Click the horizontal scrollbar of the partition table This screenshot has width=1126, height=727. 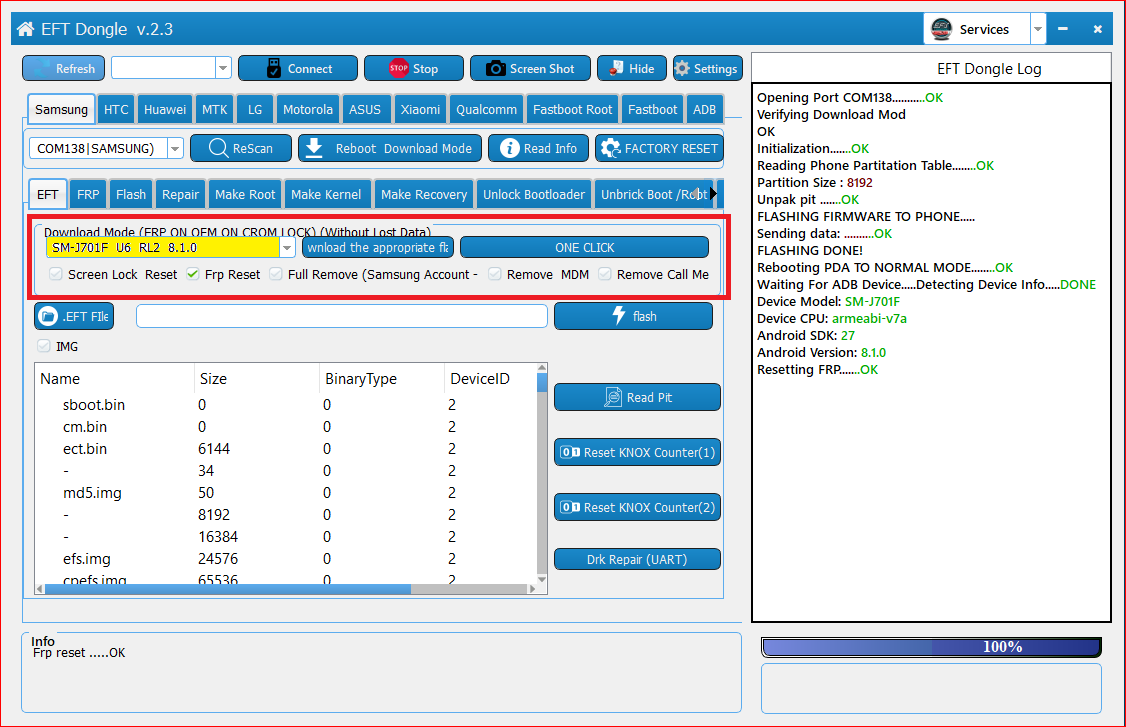(228, 588)
